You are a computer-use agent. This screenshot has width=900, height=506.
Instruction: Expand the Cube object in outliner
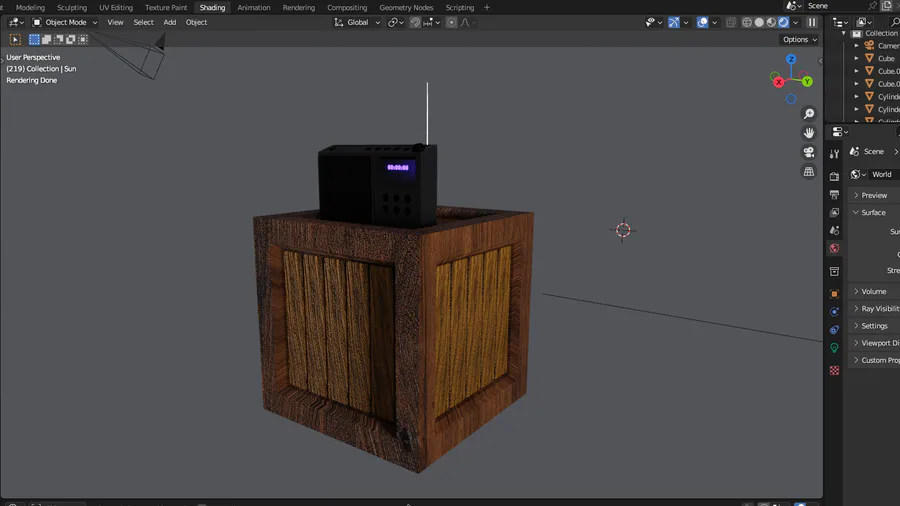point(856,59)
